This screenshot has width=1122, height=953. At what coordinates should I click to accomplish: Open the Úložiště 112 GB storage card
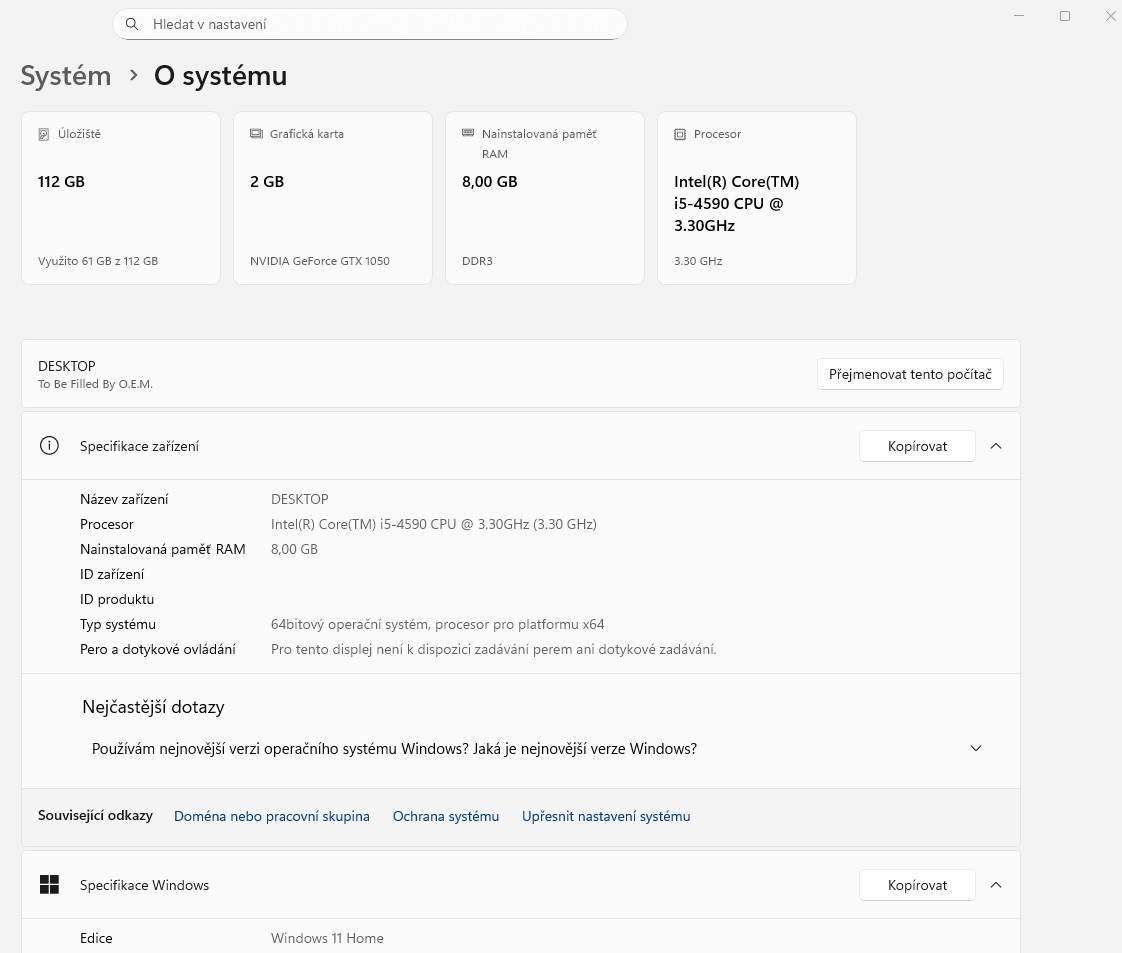[121, 198]
